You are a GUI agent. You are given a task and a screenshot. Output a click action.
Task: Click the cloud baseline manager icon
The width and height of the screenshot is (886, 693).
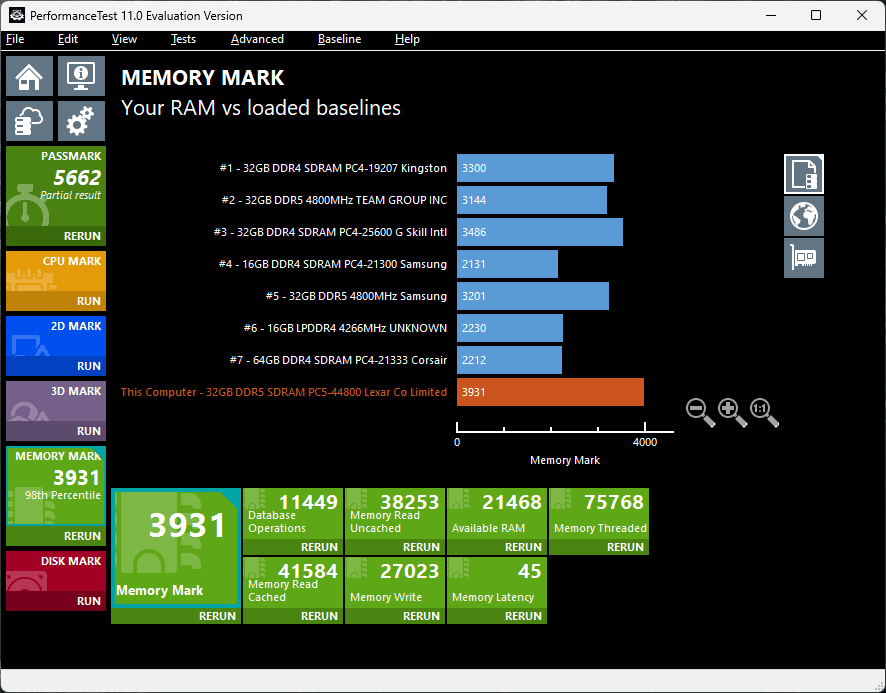pyautogui.click(x=30, y=121)
